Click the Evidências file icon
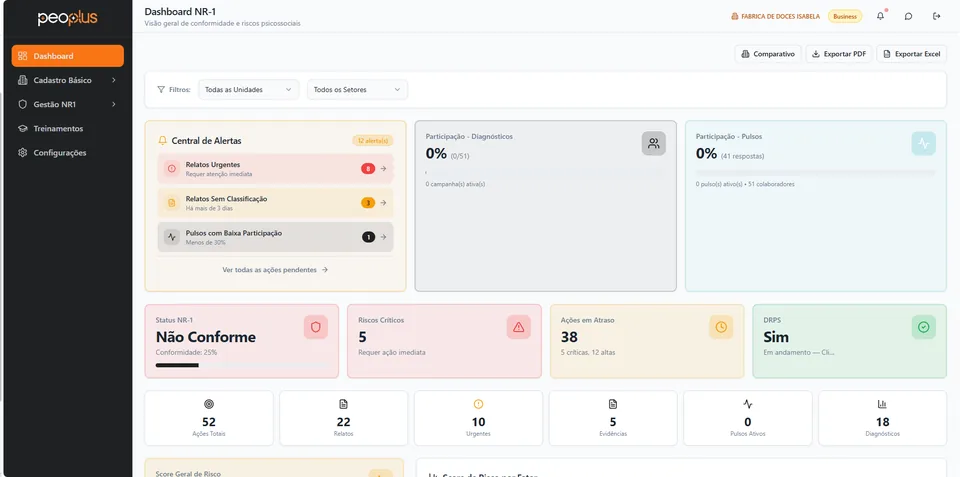Viewport: 960px width, 477px height. (613, 404)
